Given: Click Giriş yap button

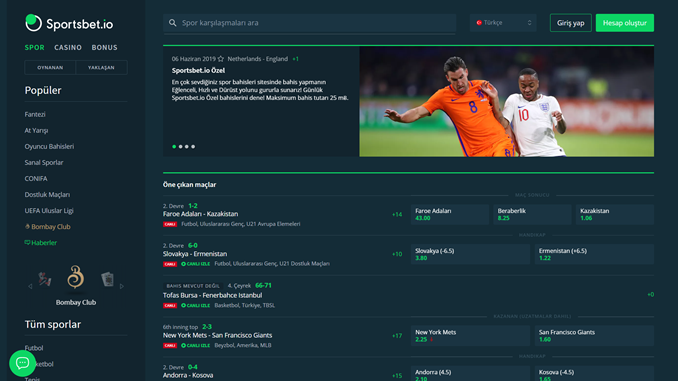Looking at the screenshot, I should 571,23.
